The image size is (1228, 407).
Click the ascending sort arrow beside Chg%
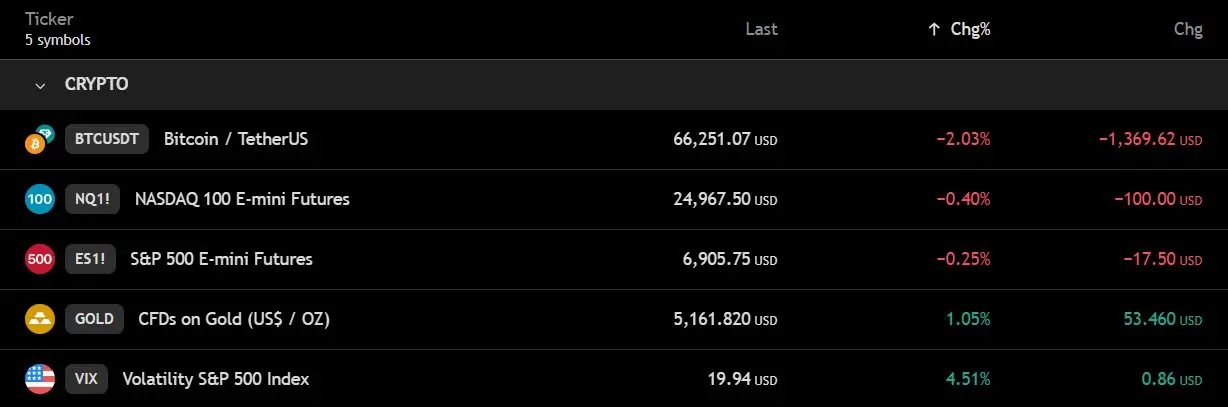933,30
